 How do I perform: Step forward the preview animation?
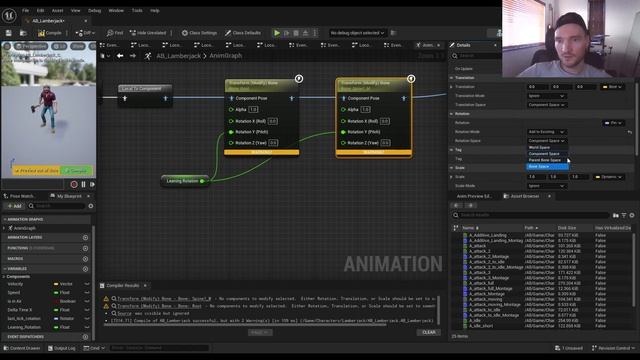93,184
